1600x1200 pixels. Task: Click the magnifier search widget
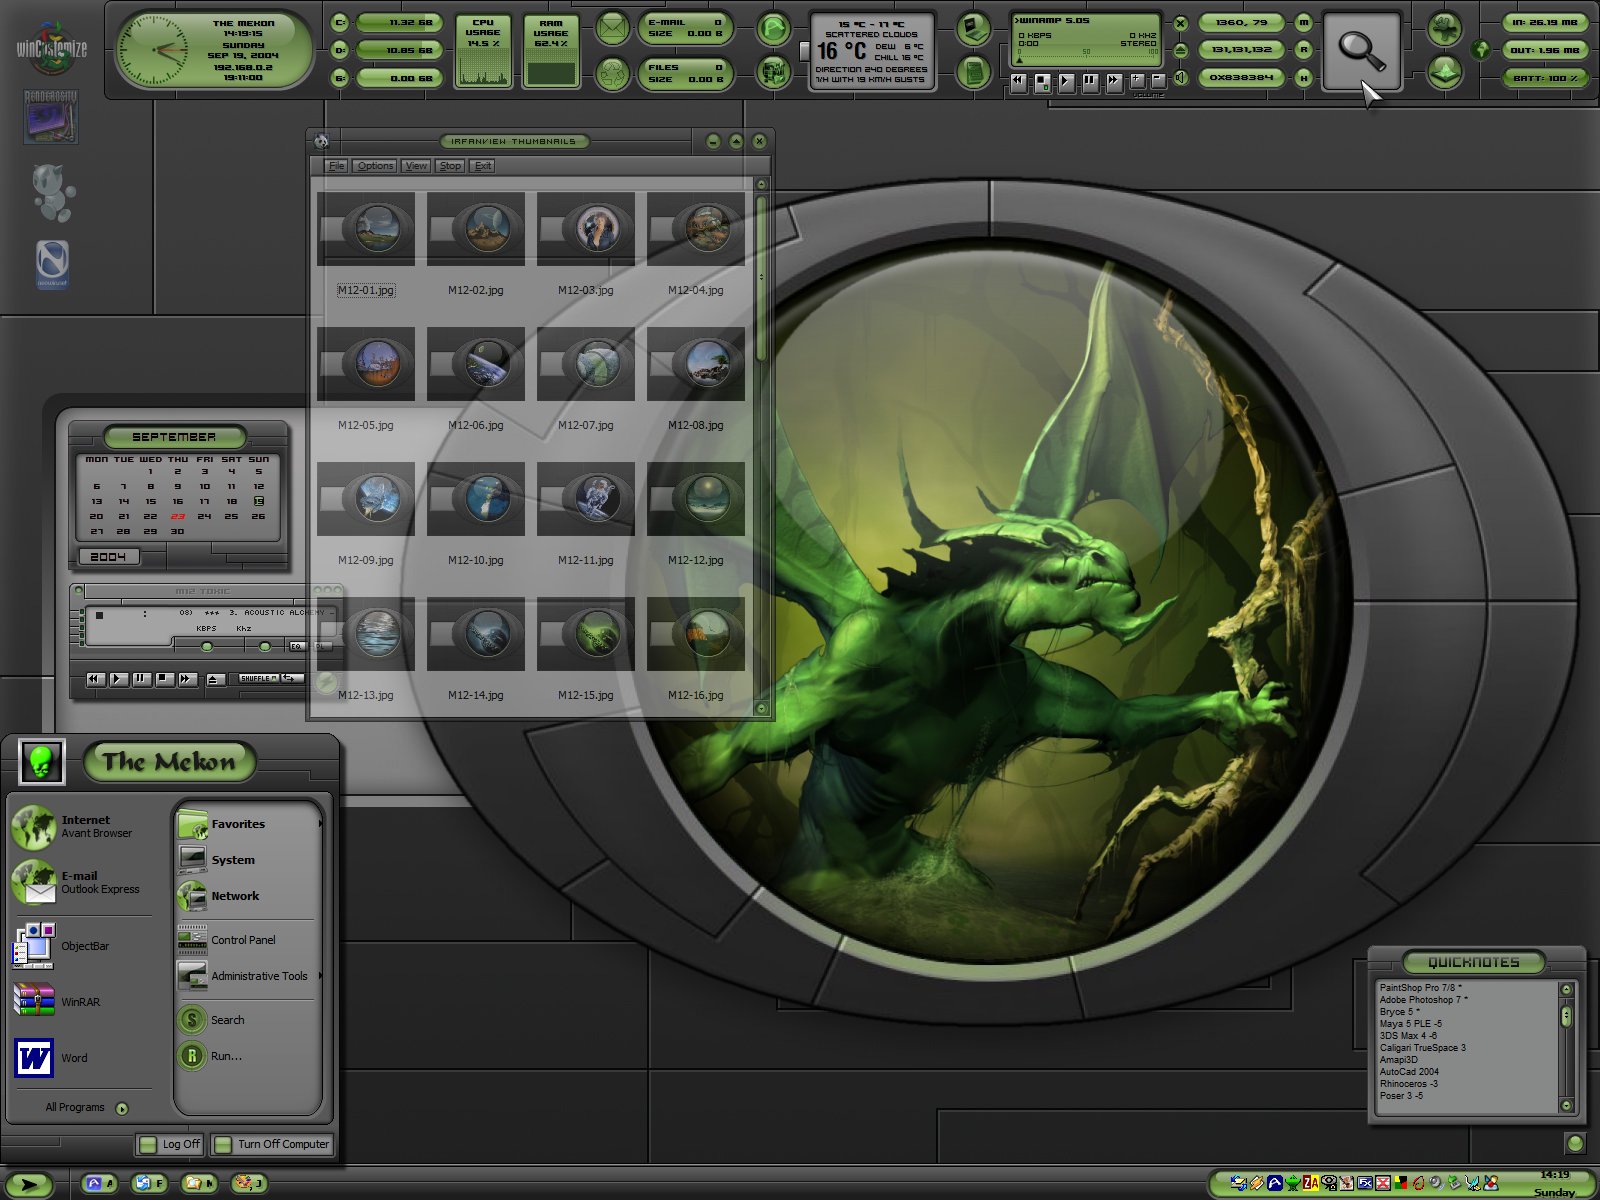(x=1362, y=52)
